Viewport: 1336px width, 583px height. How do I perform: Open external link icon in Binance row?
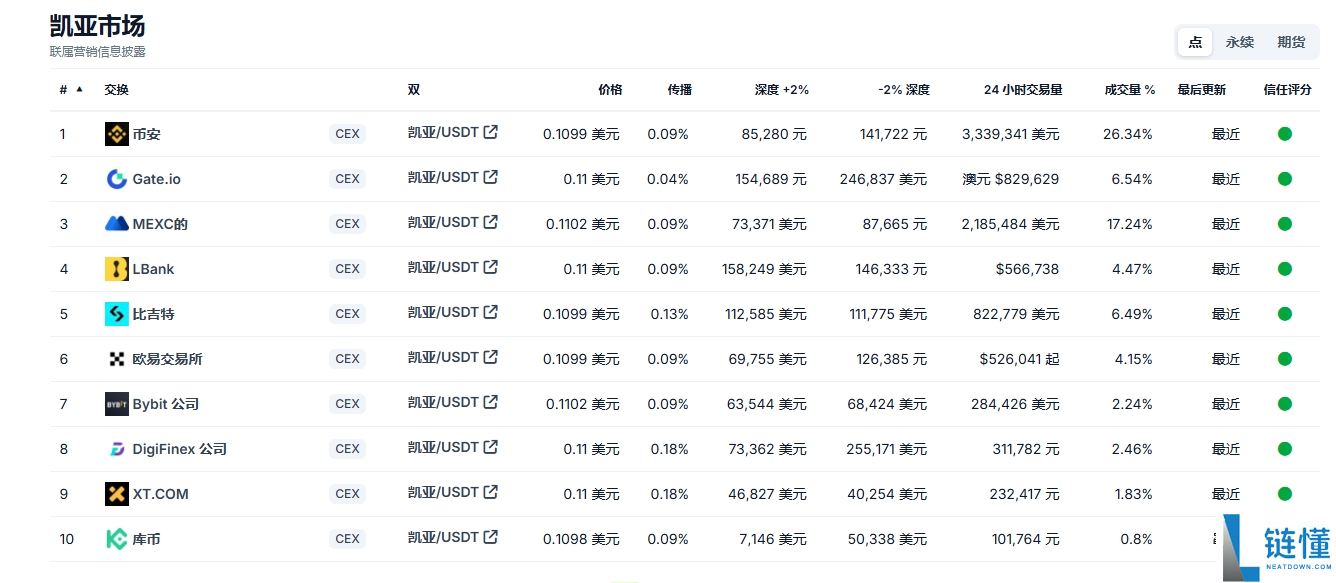click(x=490, y=132)
